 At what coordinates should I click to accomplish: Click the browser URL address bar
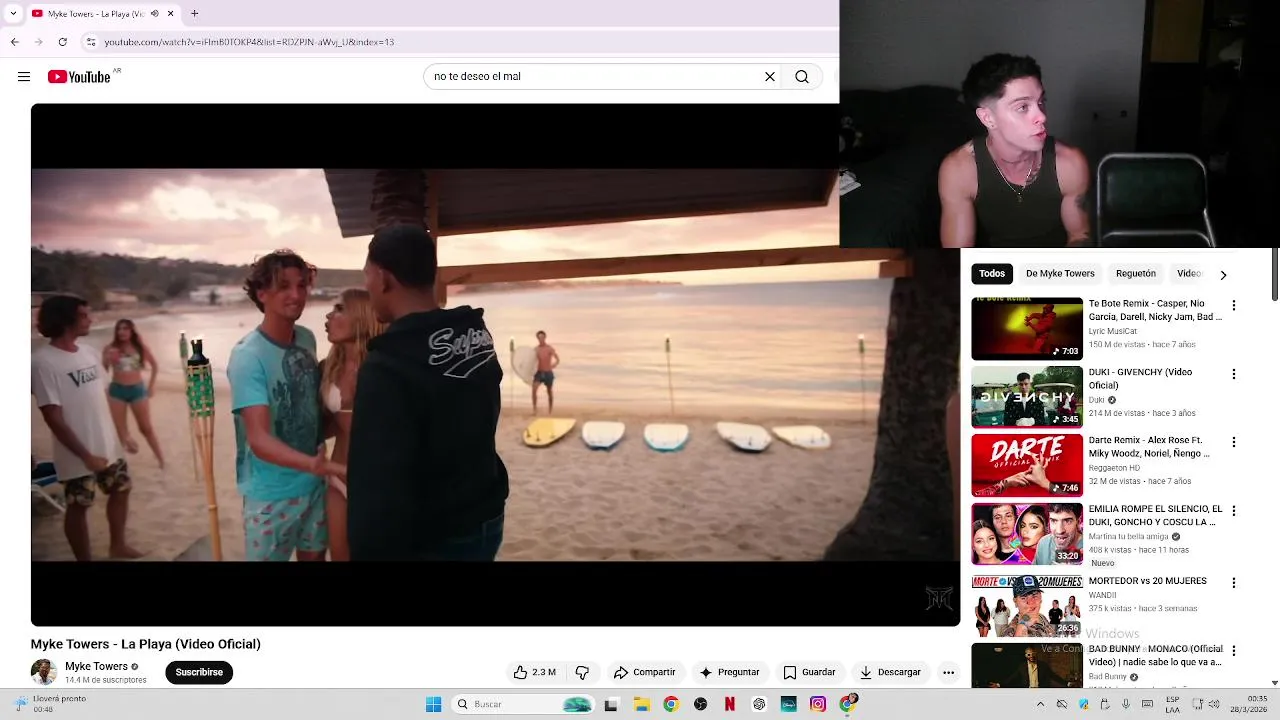pyautogui.click(x=460, y=42)
